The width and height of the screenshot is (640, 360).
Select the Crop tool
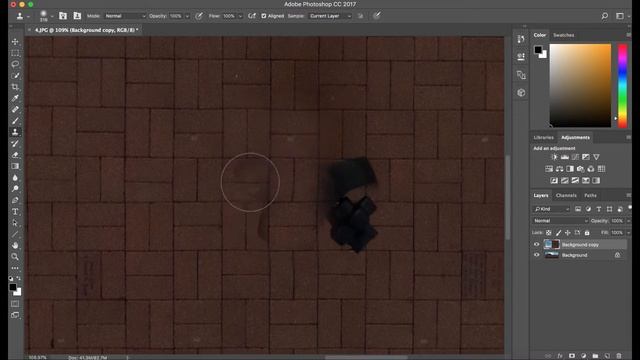(15, 87)
